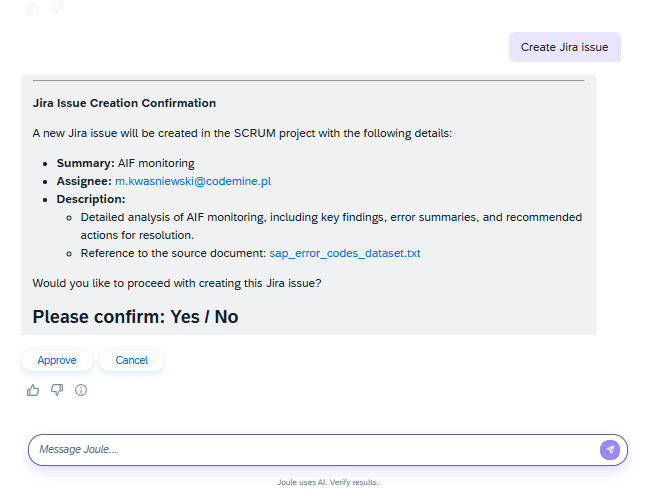Click the faded thumbs up icon at top

[x=33, y=8]
